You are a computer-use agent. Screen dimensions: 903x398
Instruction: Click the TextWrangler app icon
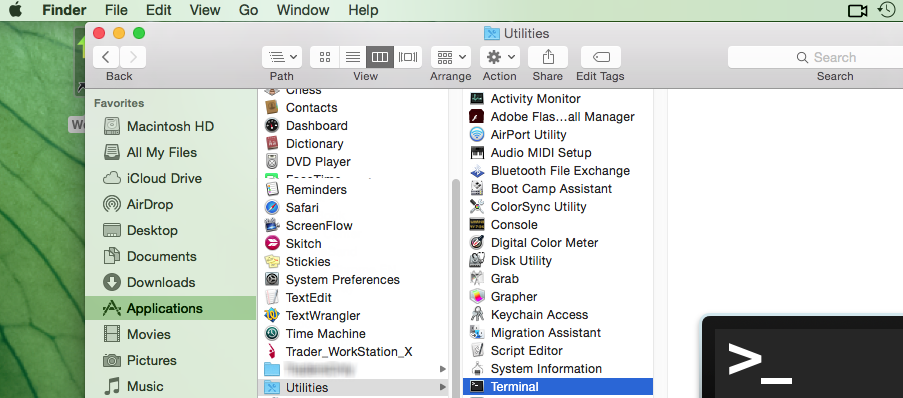point(272,315)
